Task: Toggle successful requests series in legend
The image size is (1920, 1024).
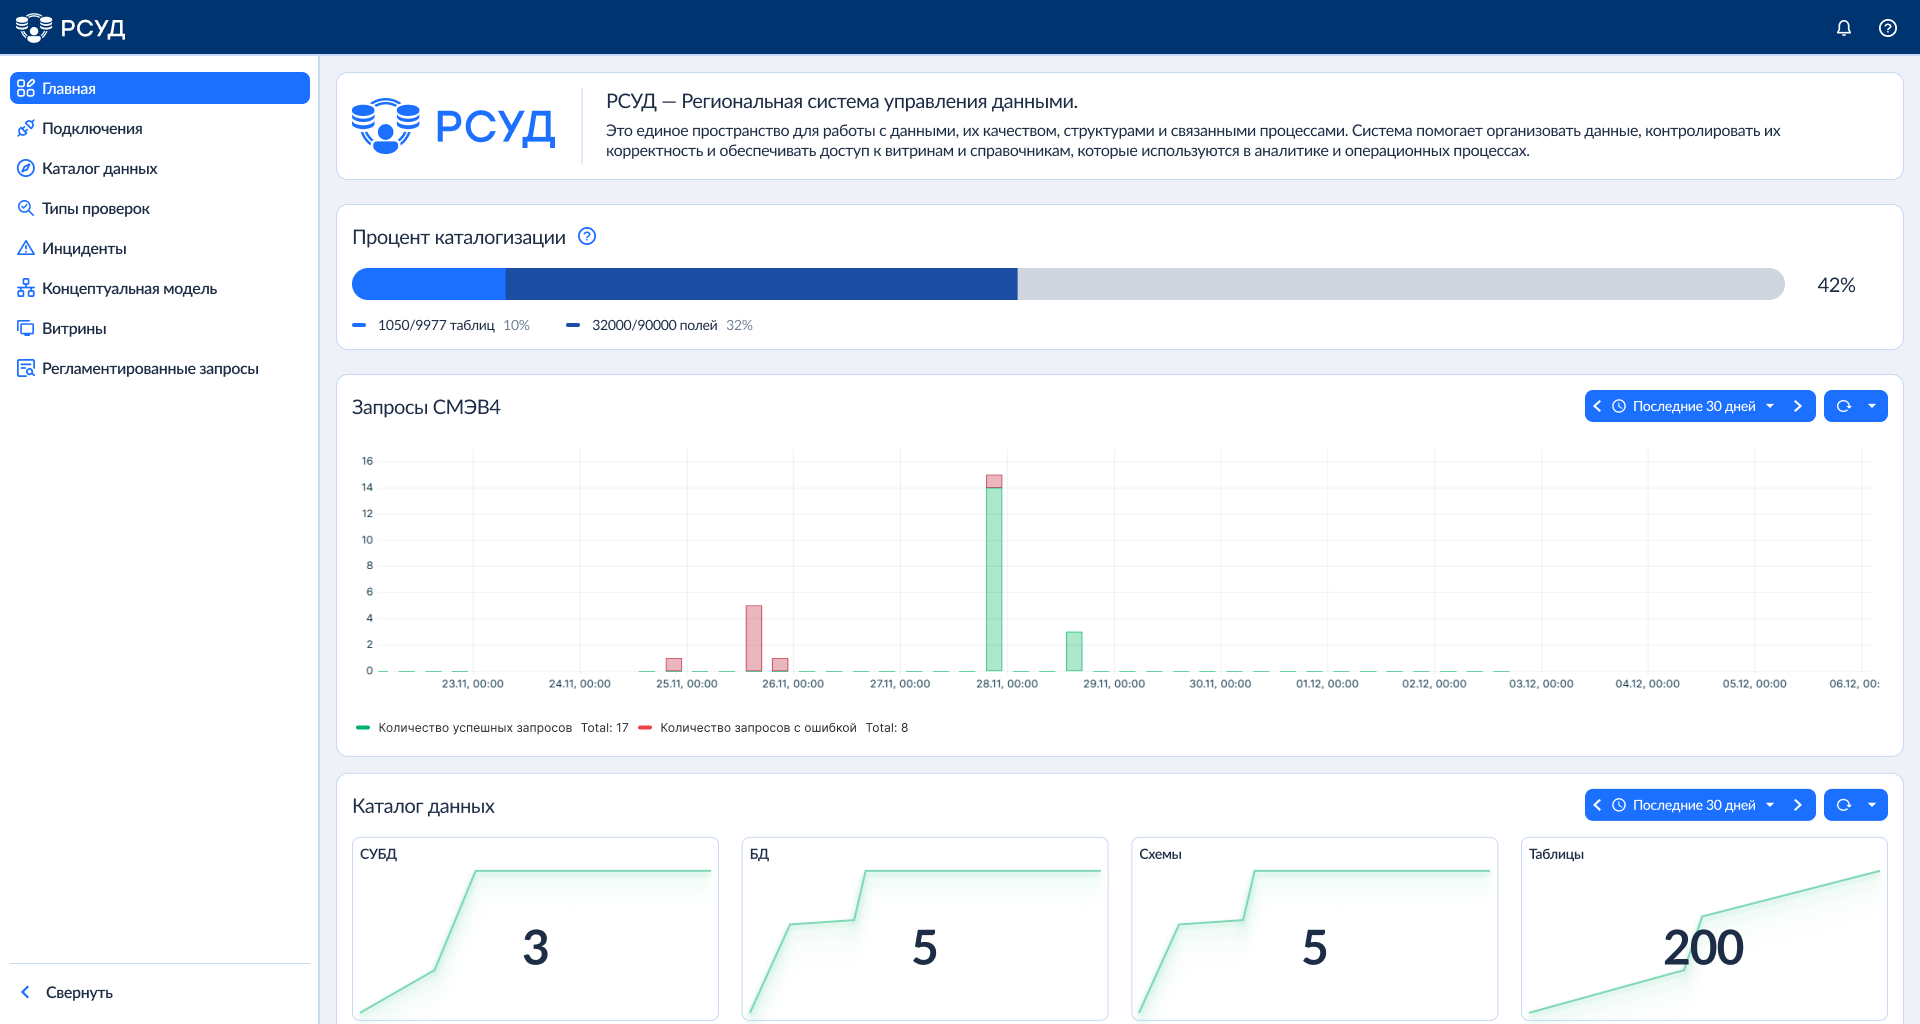Action: click(475, 728)
